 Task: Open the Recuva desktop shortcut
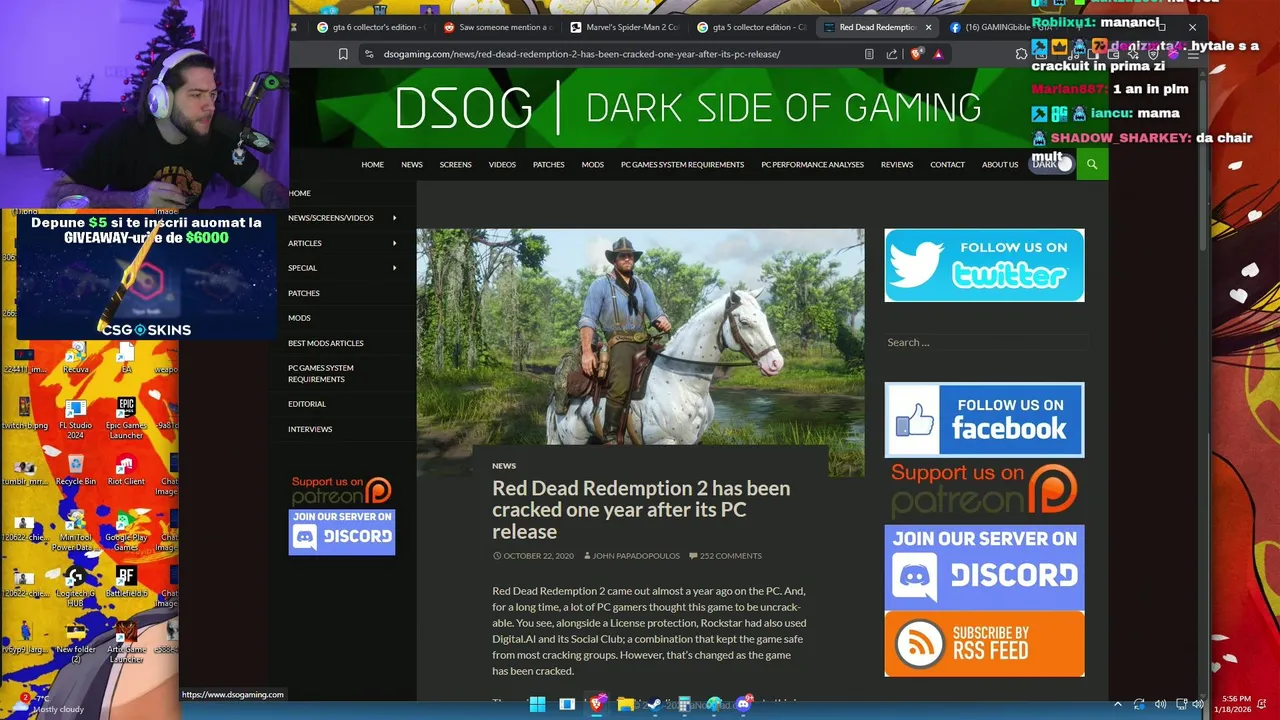tap(75, 358)
